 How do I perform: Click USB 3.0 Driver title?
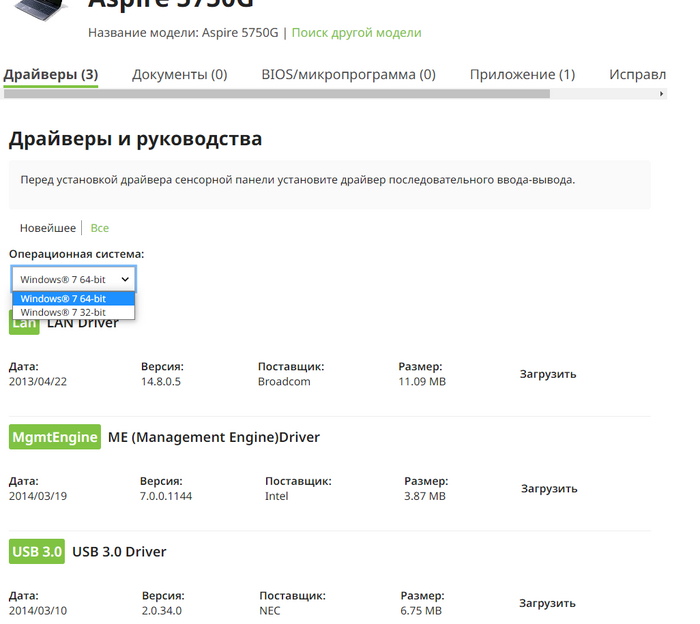[119, 552]
